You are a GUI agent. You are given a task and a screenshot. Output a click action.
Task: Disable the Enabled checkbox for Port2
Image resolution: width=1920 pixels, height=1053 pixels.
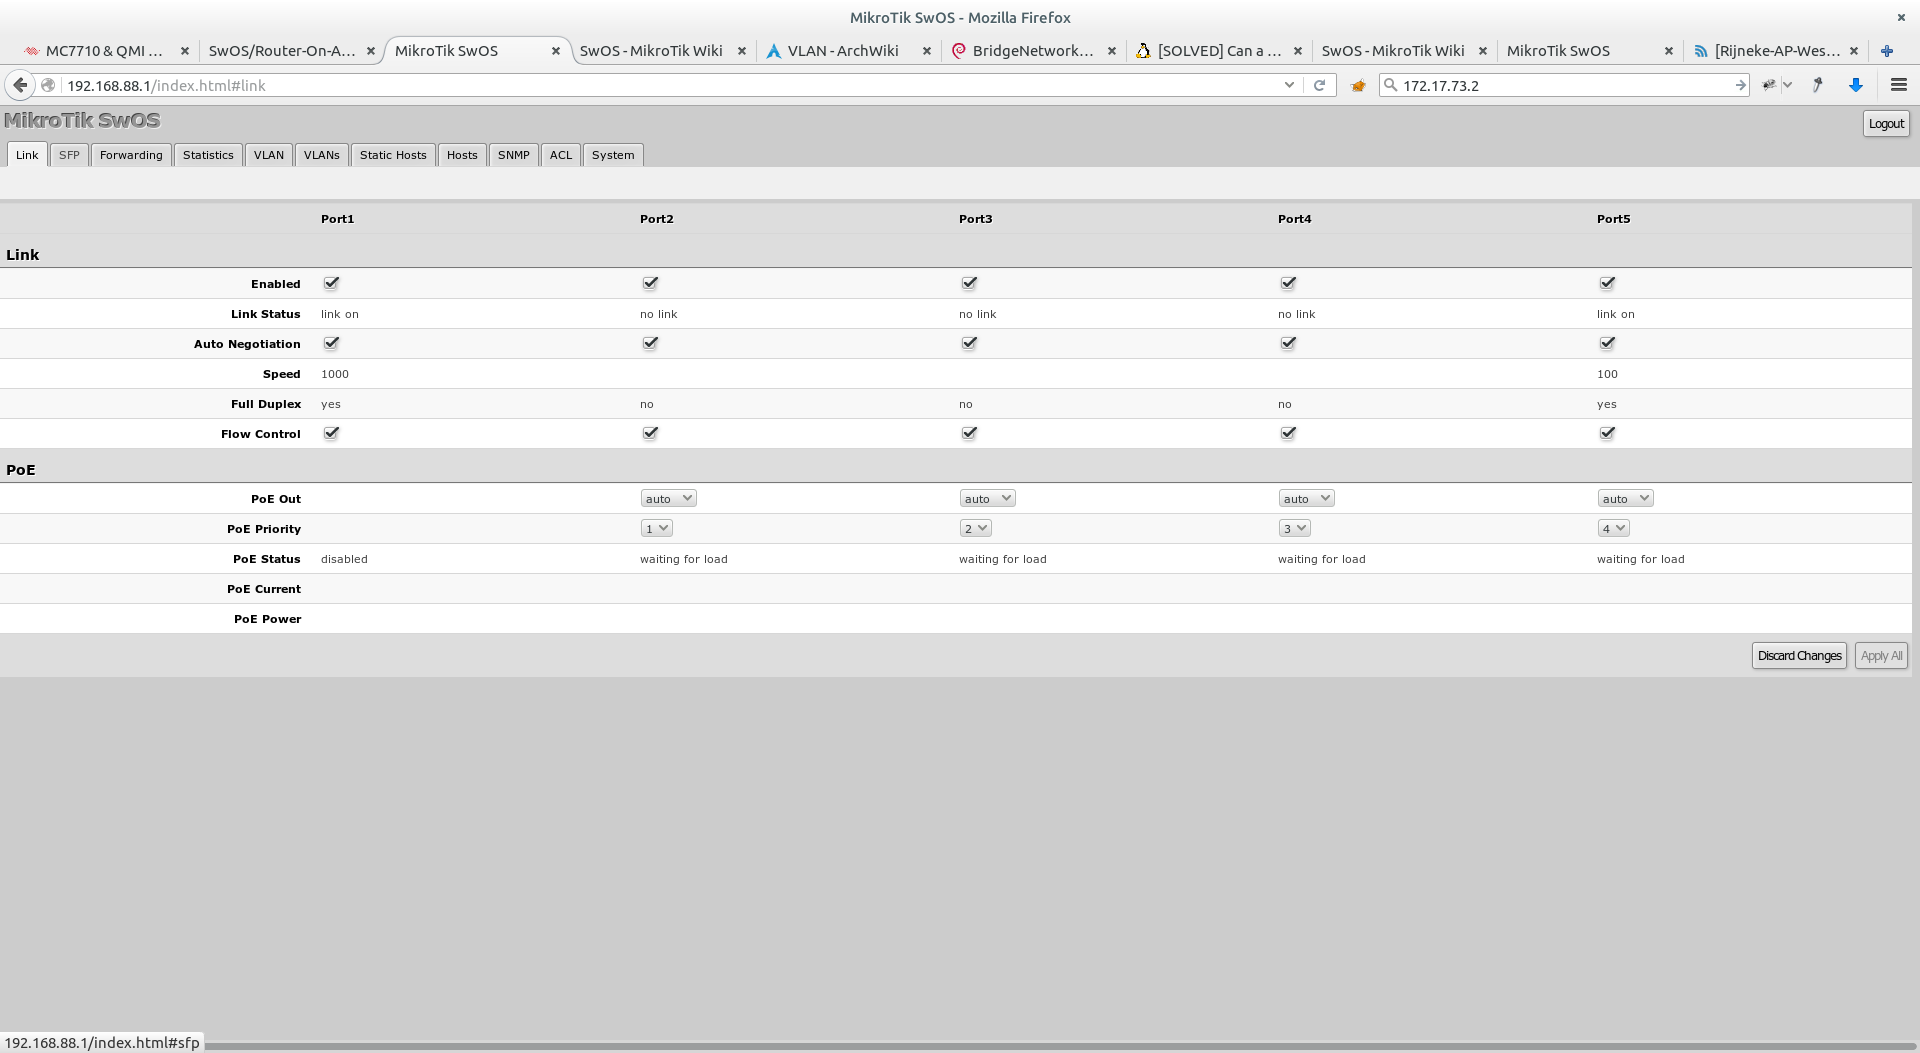(650, 283)
